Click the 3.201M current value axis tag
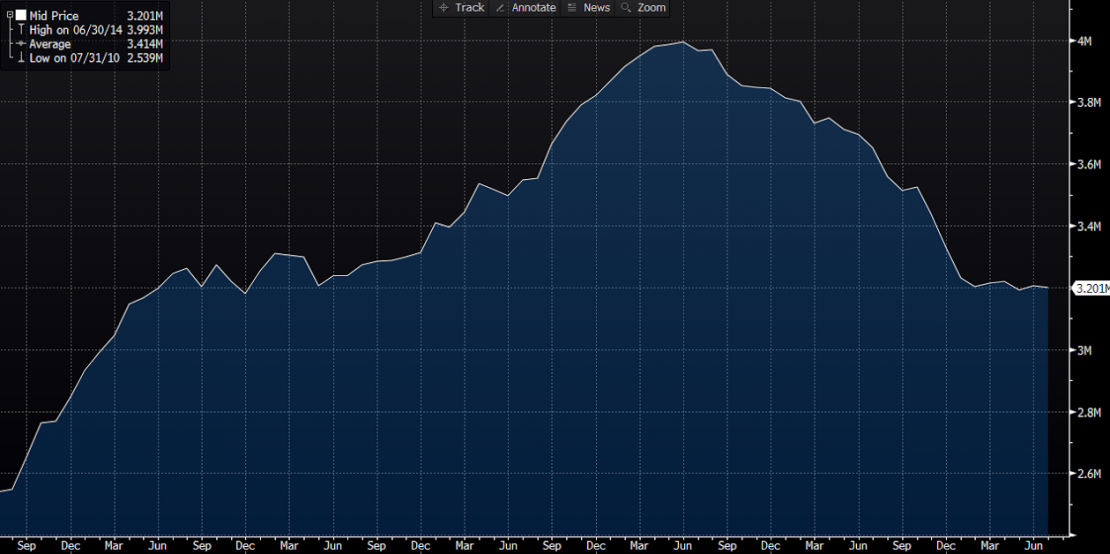 click(x=1088, y=289)
